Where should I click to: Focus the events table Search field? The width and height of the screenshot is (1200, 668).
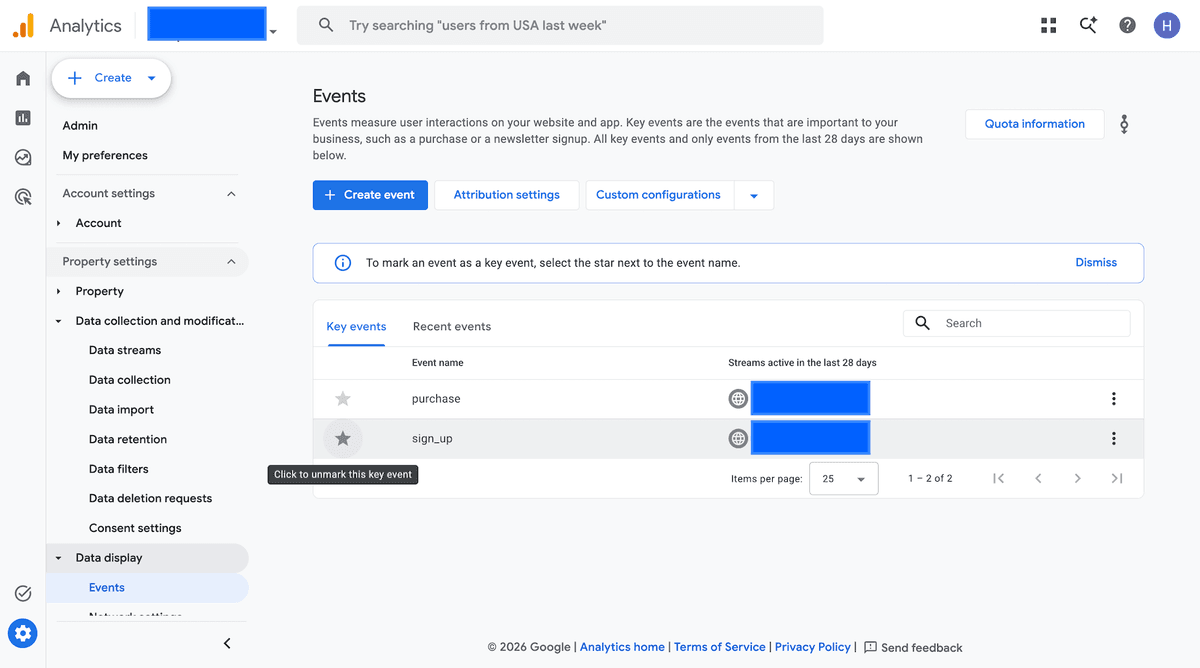(x=1017, y=323)
